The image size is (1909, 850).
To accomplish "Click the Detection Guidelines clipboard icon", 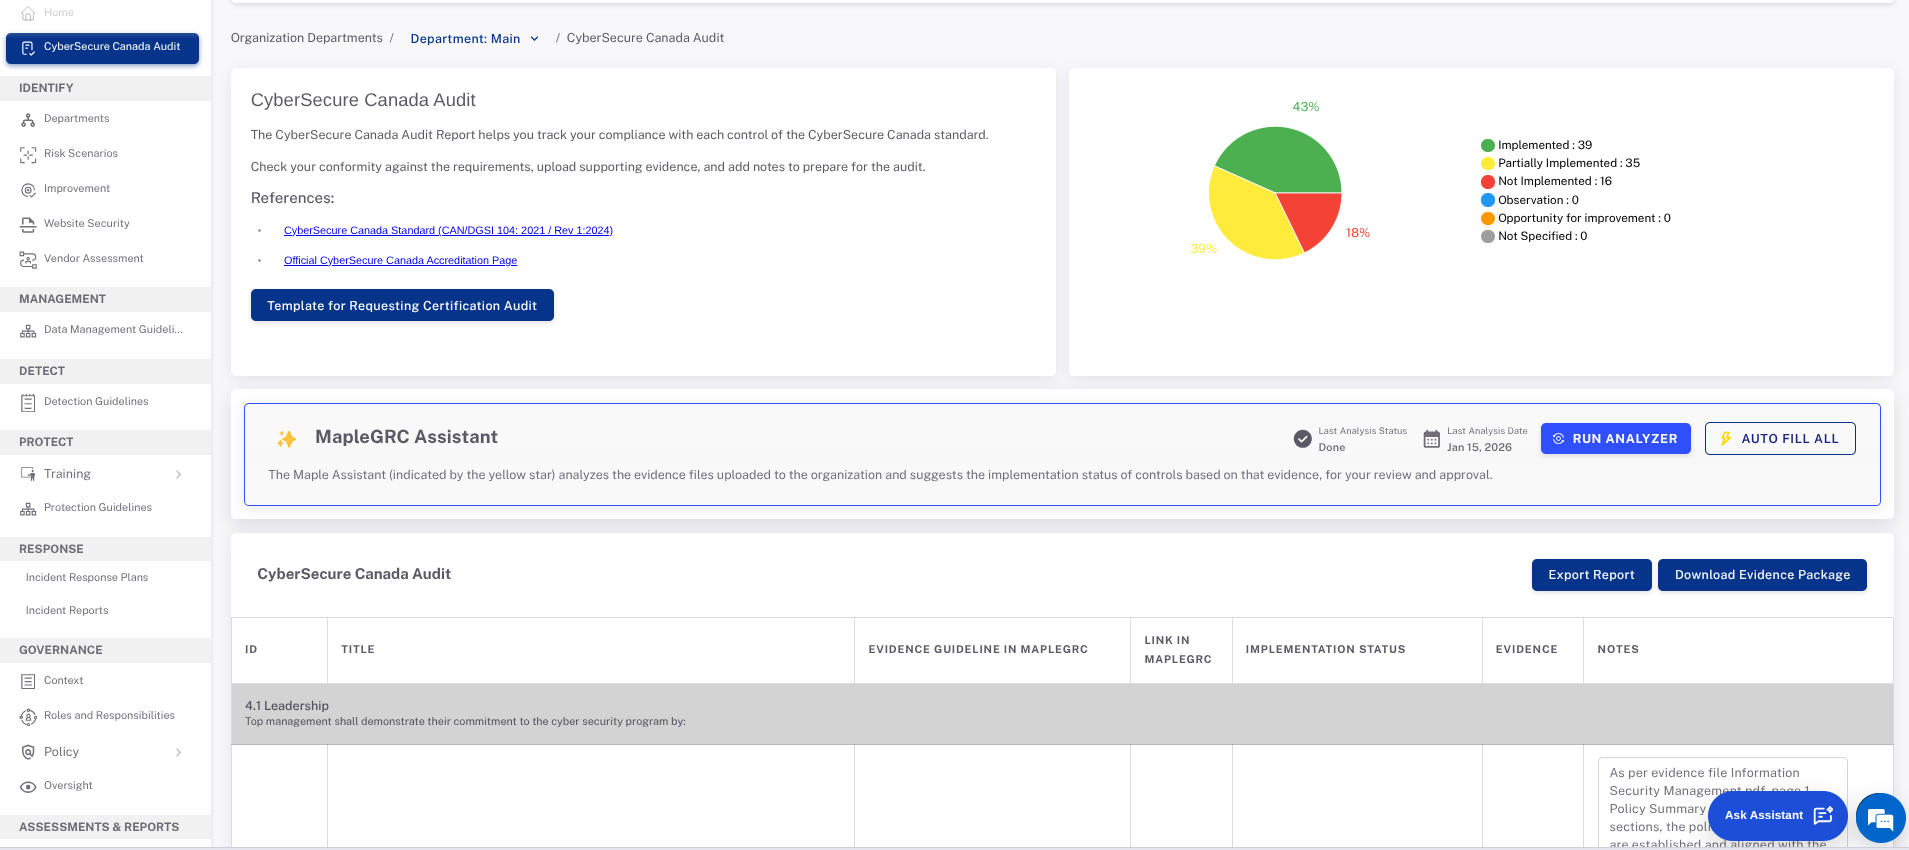I will tap(28, 402).
